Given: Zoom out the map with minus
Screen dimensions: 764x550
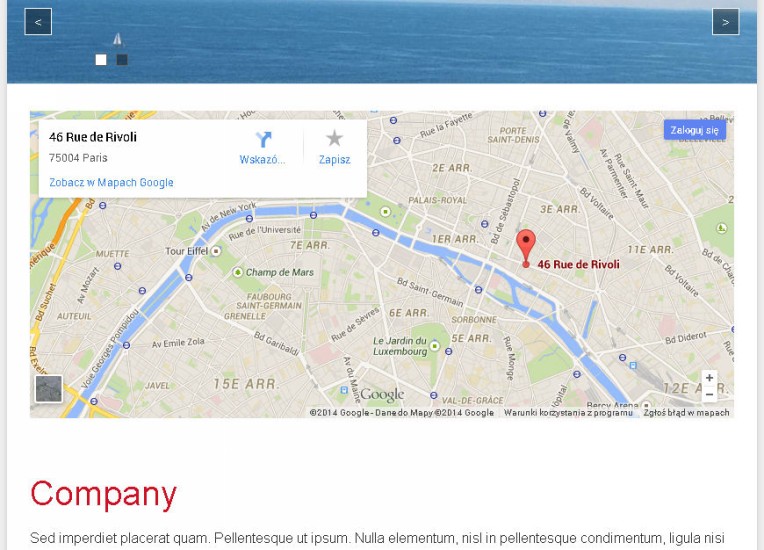Looking at the screenshot, I should tap(709, 394).
